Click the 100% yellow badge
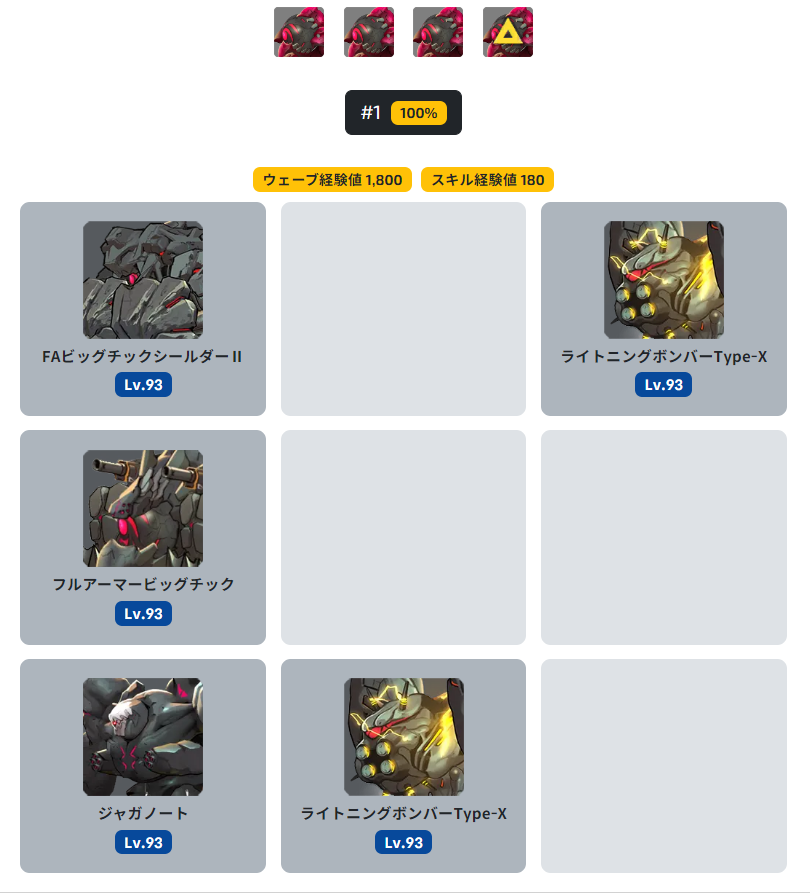 pos(418,113)
